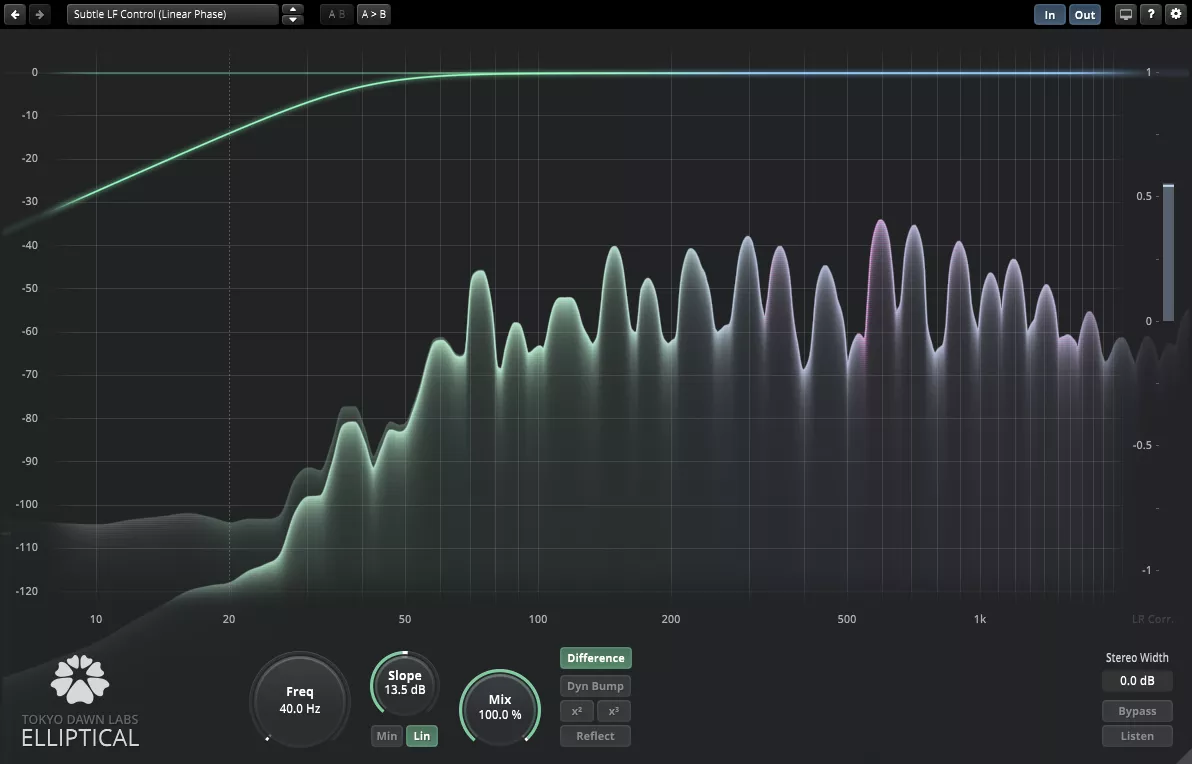Click the redo arrow icon
1192x764 pixels.
click(x=40, y=15)
